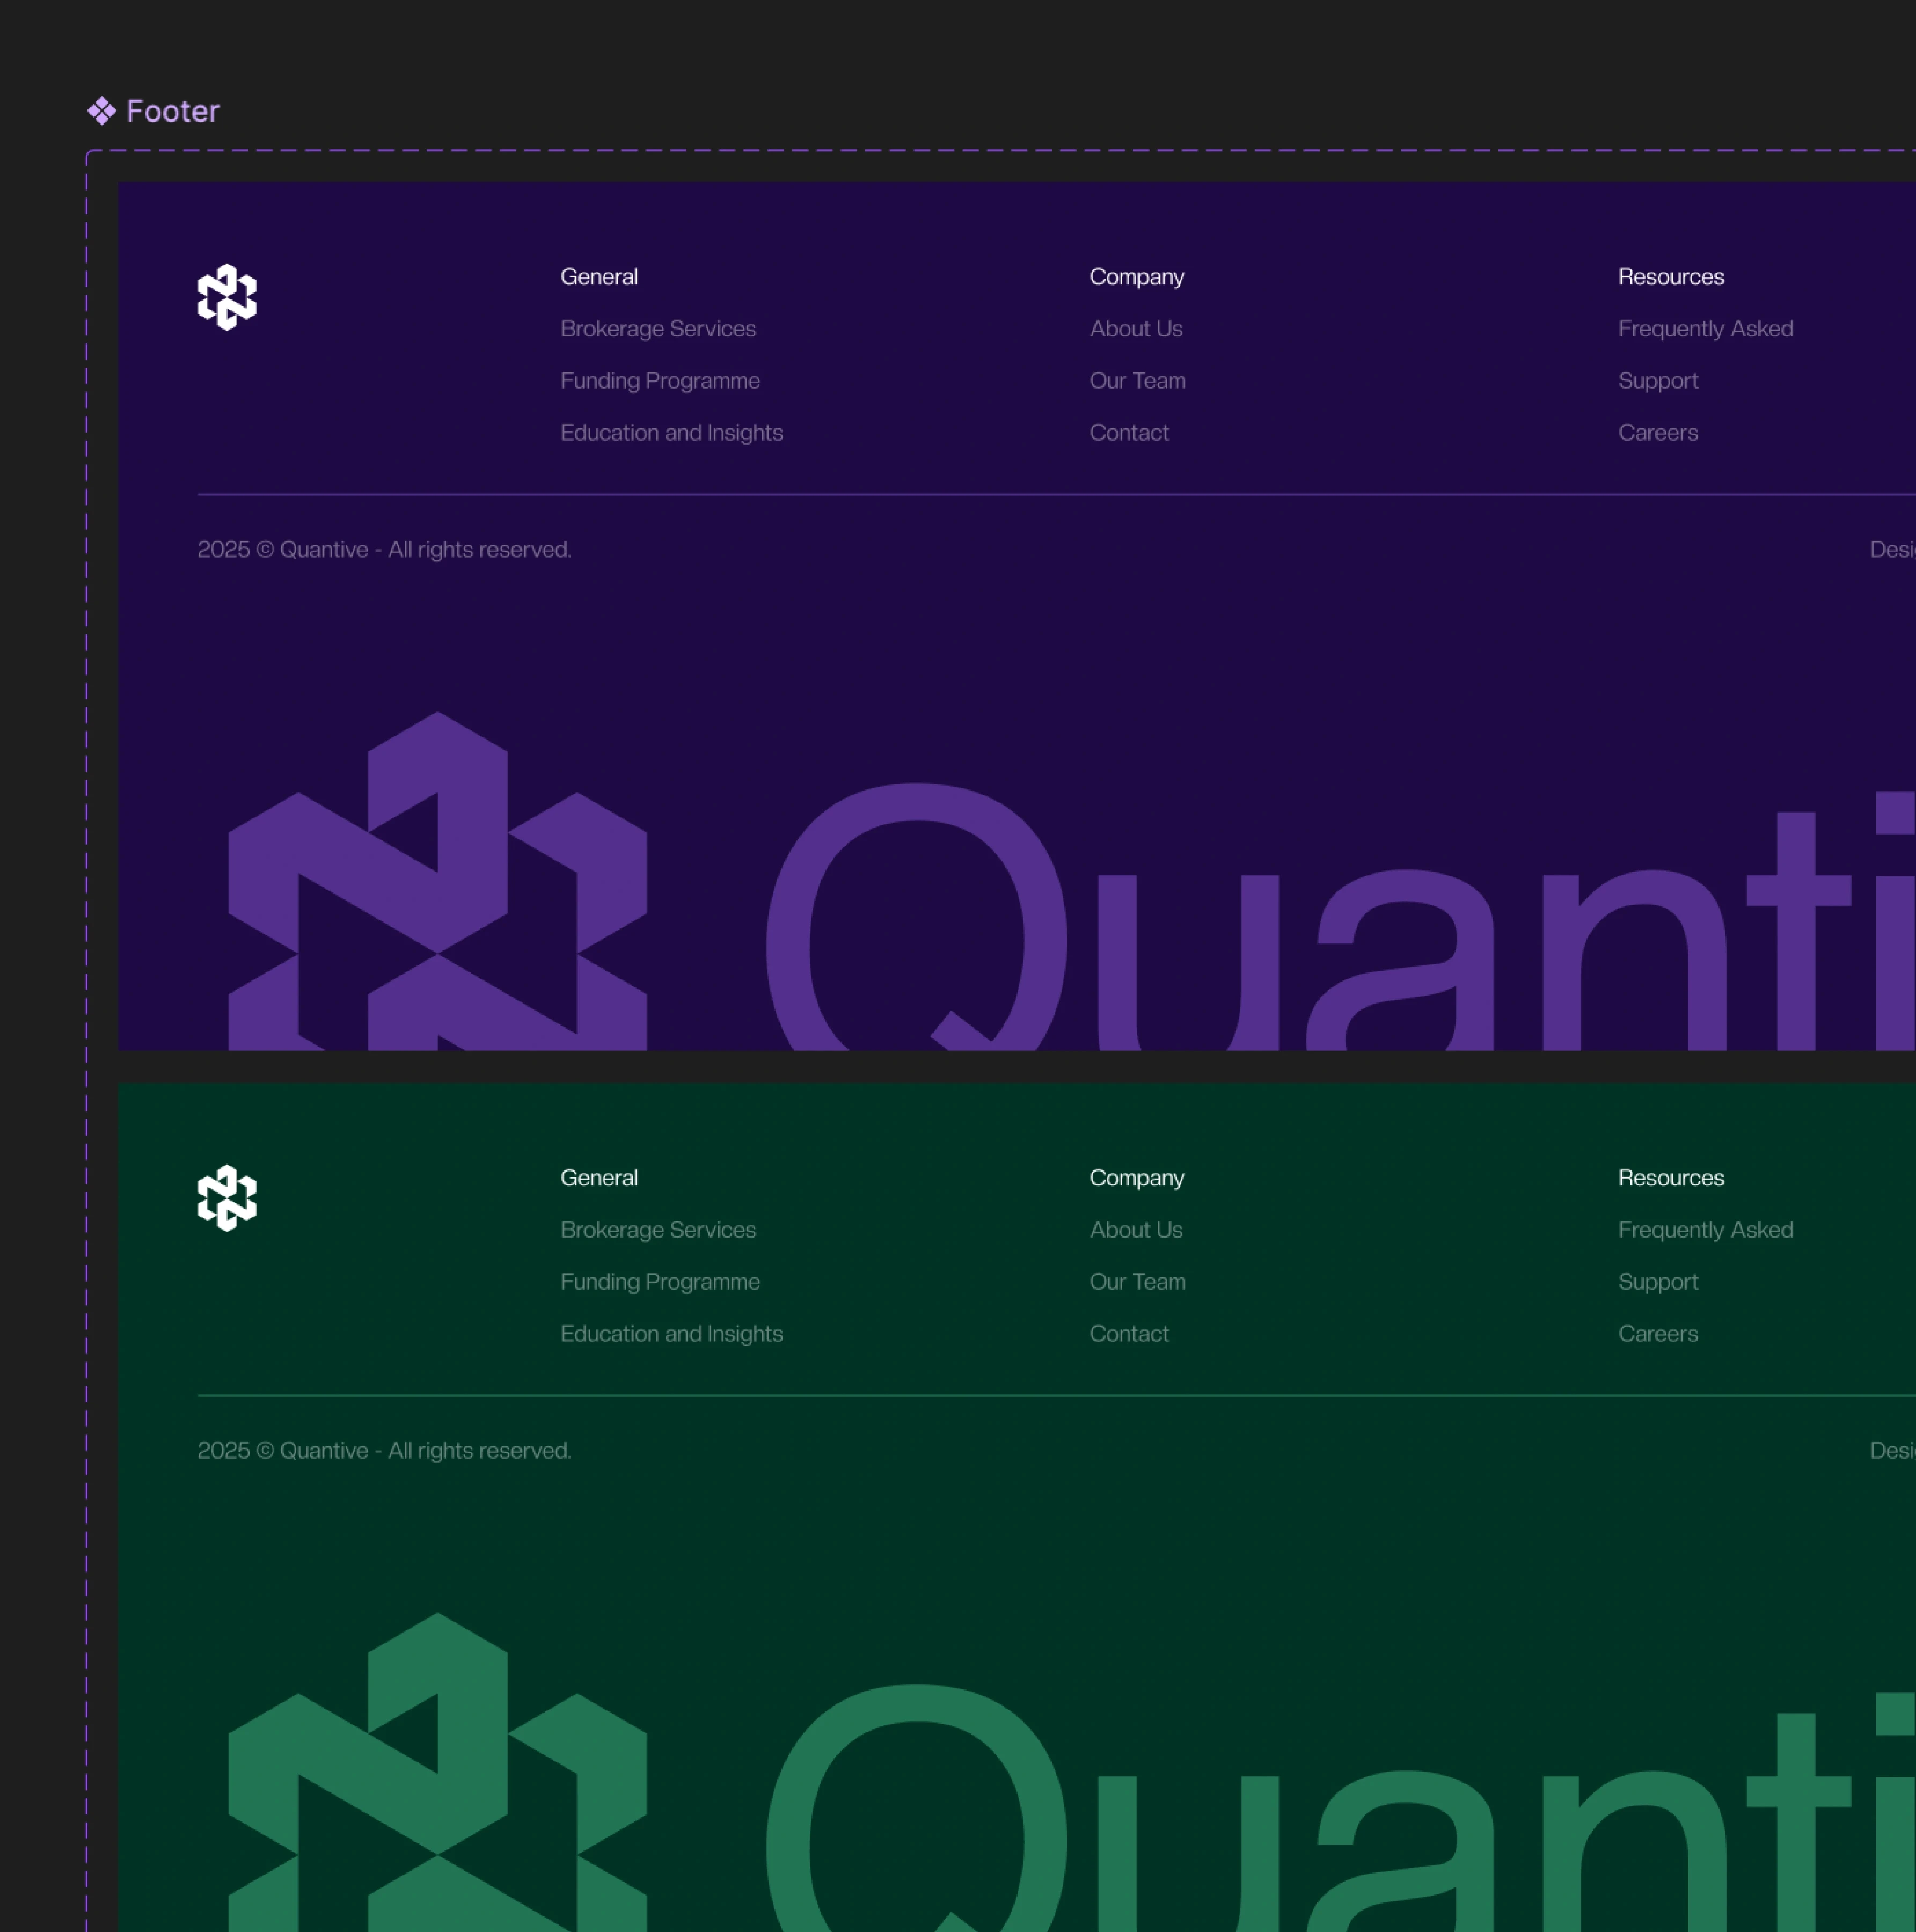Viewport: 1916px width, 1932px height.
Task: Click Education and Insights in purple footer
Action: [x=671, y=432]
